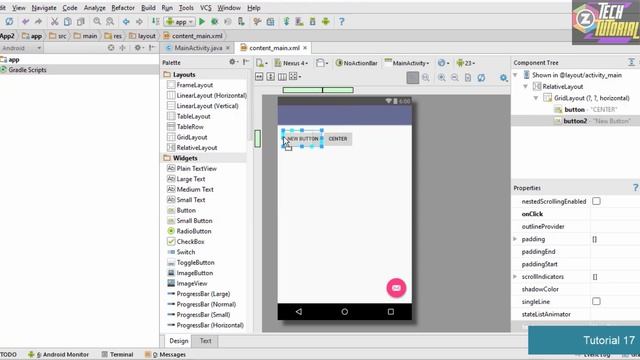
Task: Expand the padding property
Action: [x=515, y=239]
